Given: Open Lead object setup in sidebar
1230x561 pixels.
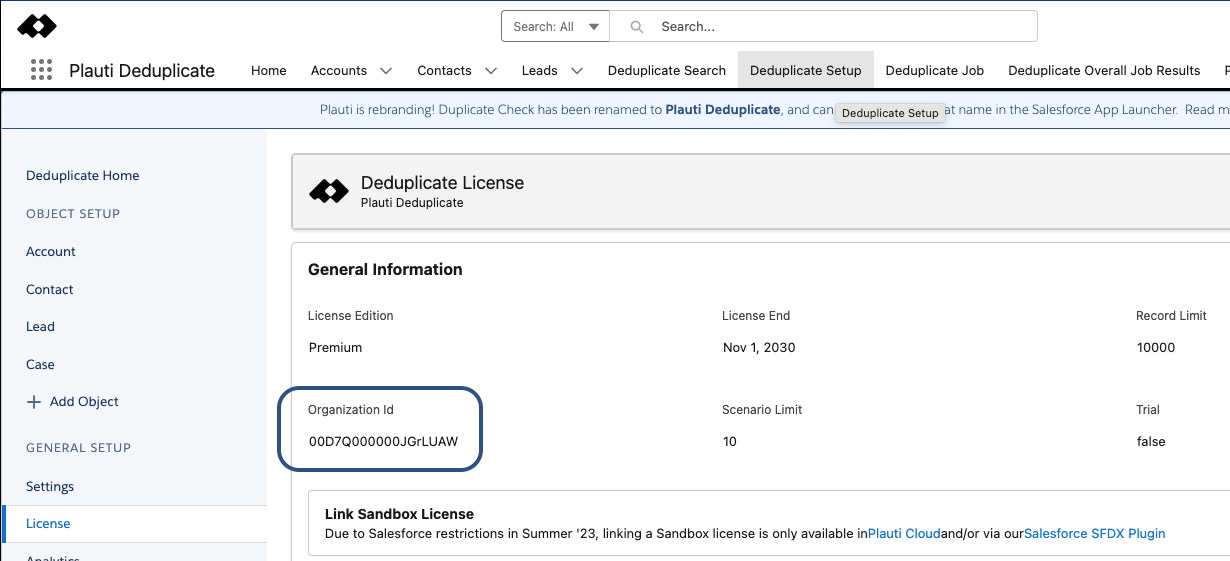Looking at the screenshot, I should coord(40,327).
